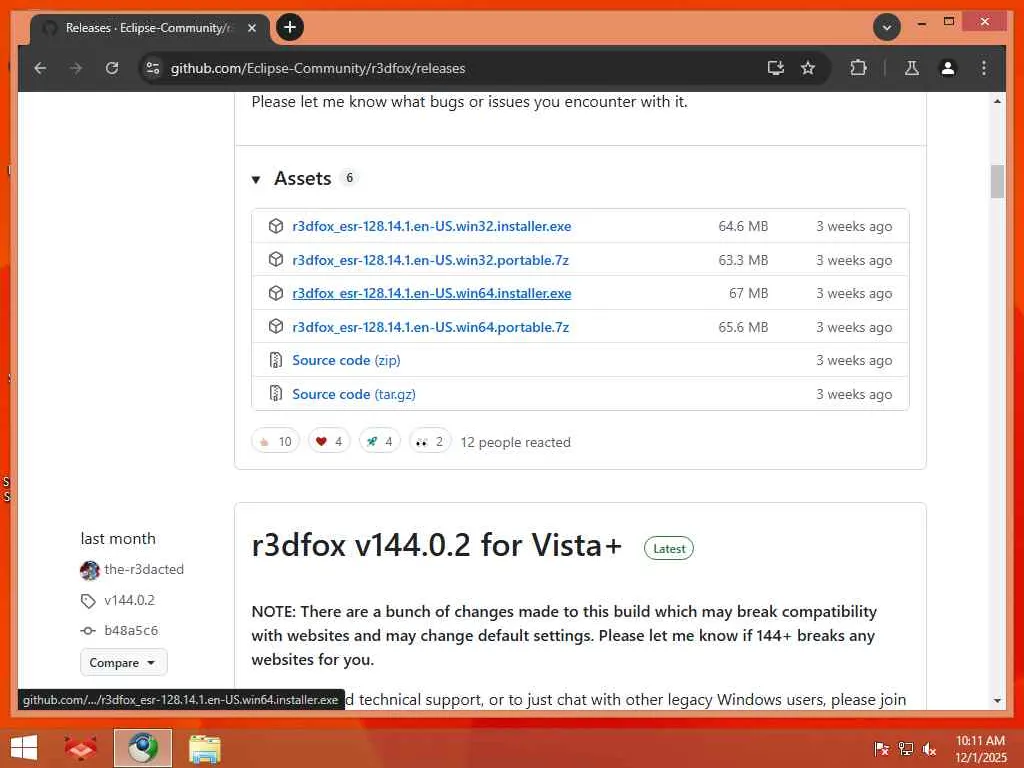1024x768 pixels.
Task: Click the forward navigation arrow
Action: (76, 68)
